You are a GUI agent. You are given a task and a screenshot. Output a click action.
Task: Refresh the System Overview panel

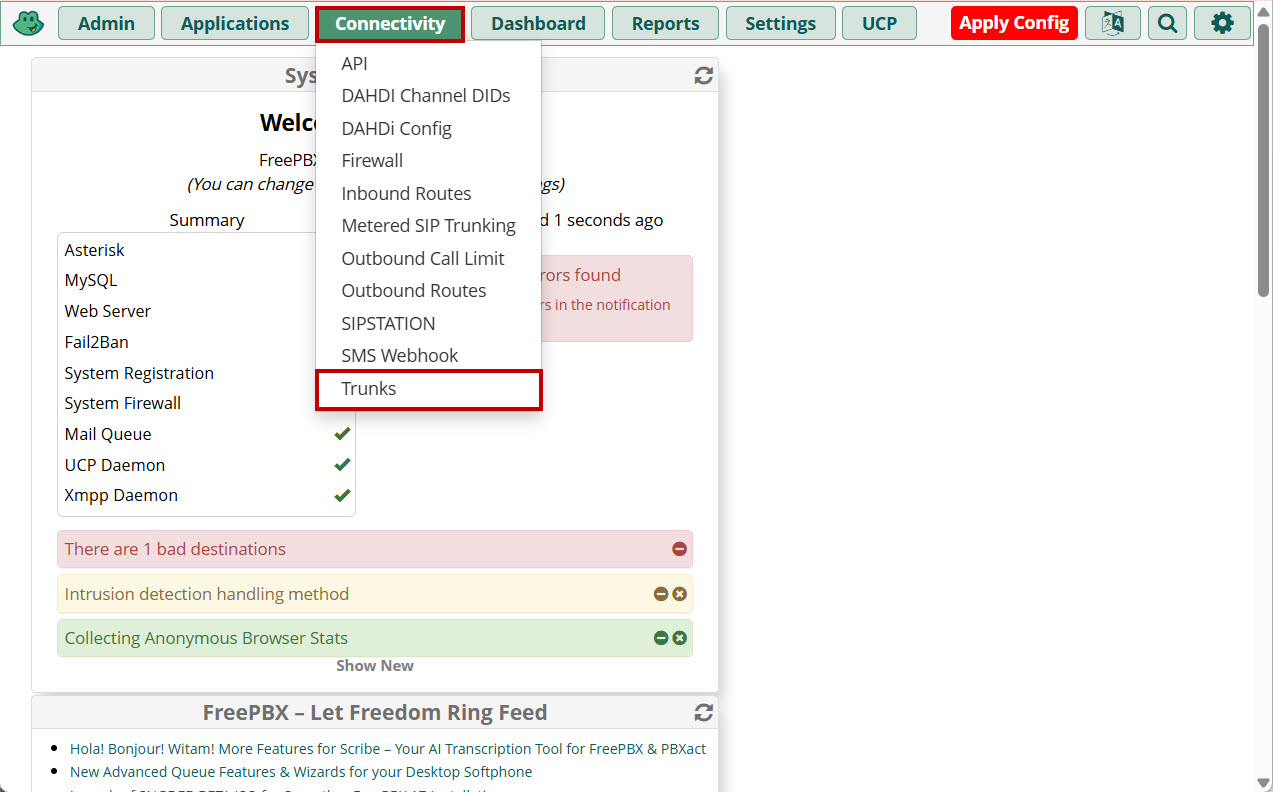point(704,76)
